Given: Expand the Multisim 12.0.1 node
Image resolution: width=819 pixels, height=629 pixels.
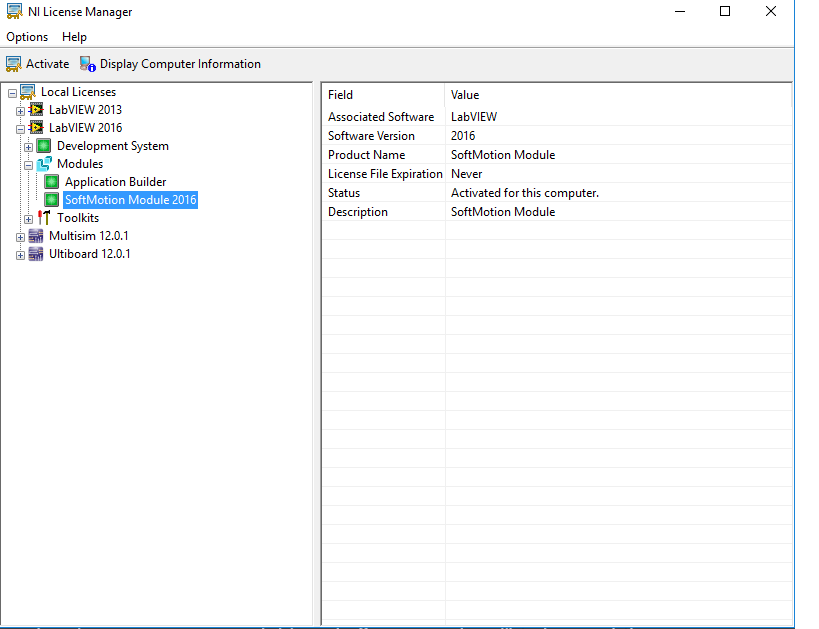Looking at the screenshot, I should 21,236.
